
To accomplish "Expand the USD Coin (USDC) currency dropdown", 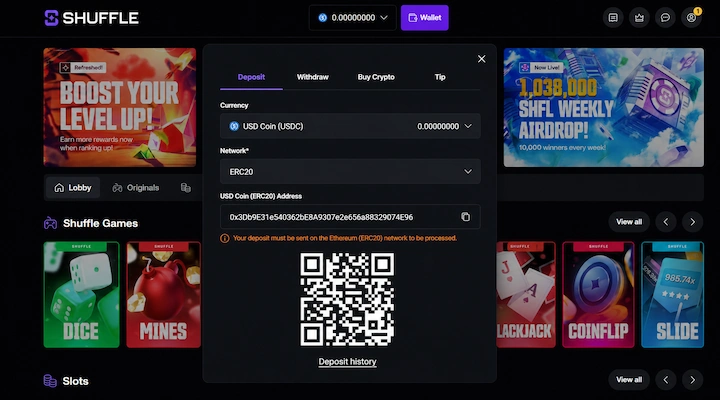I will click(350, 126).
